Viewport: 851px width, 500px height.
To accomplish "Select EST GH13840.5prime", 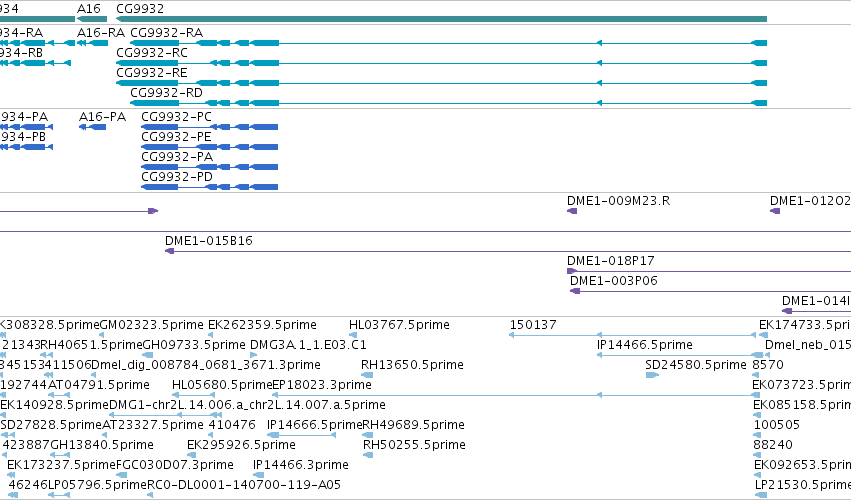I will point(102,445).
